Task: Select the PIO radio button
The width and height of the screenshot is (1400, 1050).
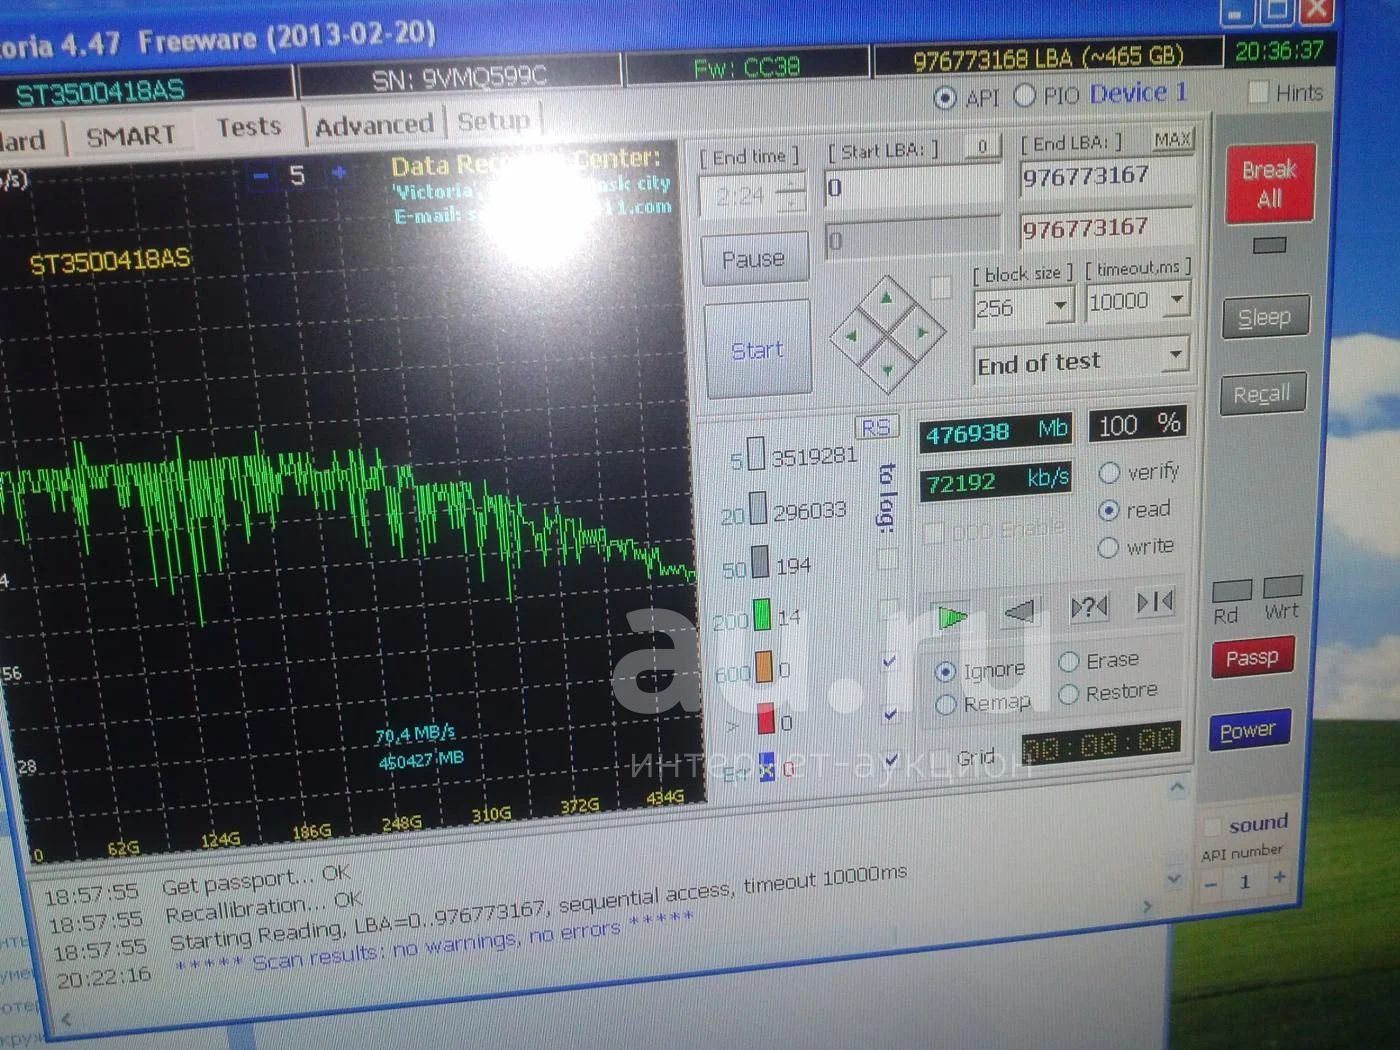Action: click(1024, 95)
